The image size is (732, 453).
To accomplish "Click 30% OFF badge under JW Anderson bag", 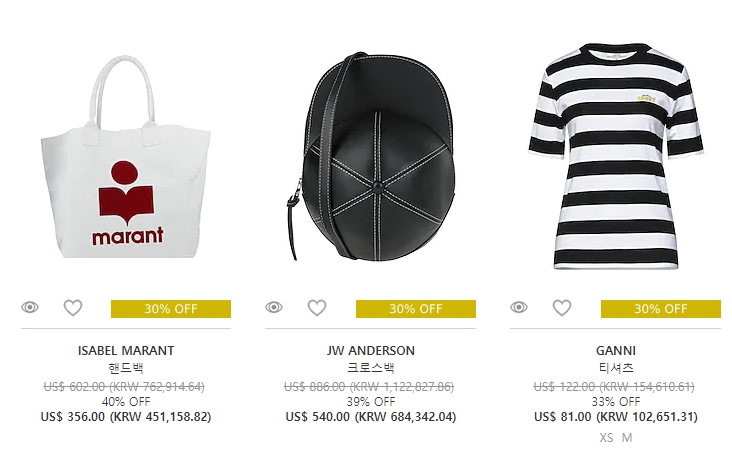I will click(416, 309).
